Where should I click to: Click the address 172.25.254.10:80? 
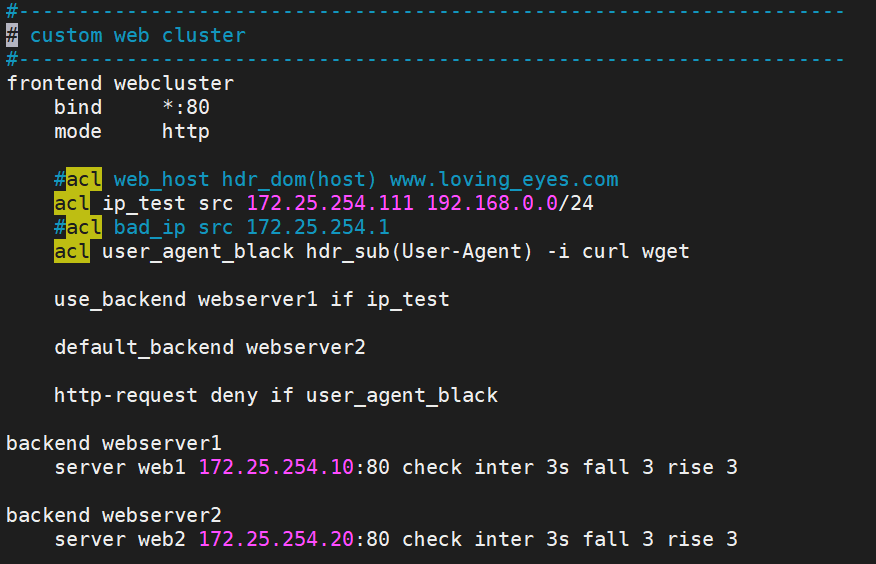[294, 467]
